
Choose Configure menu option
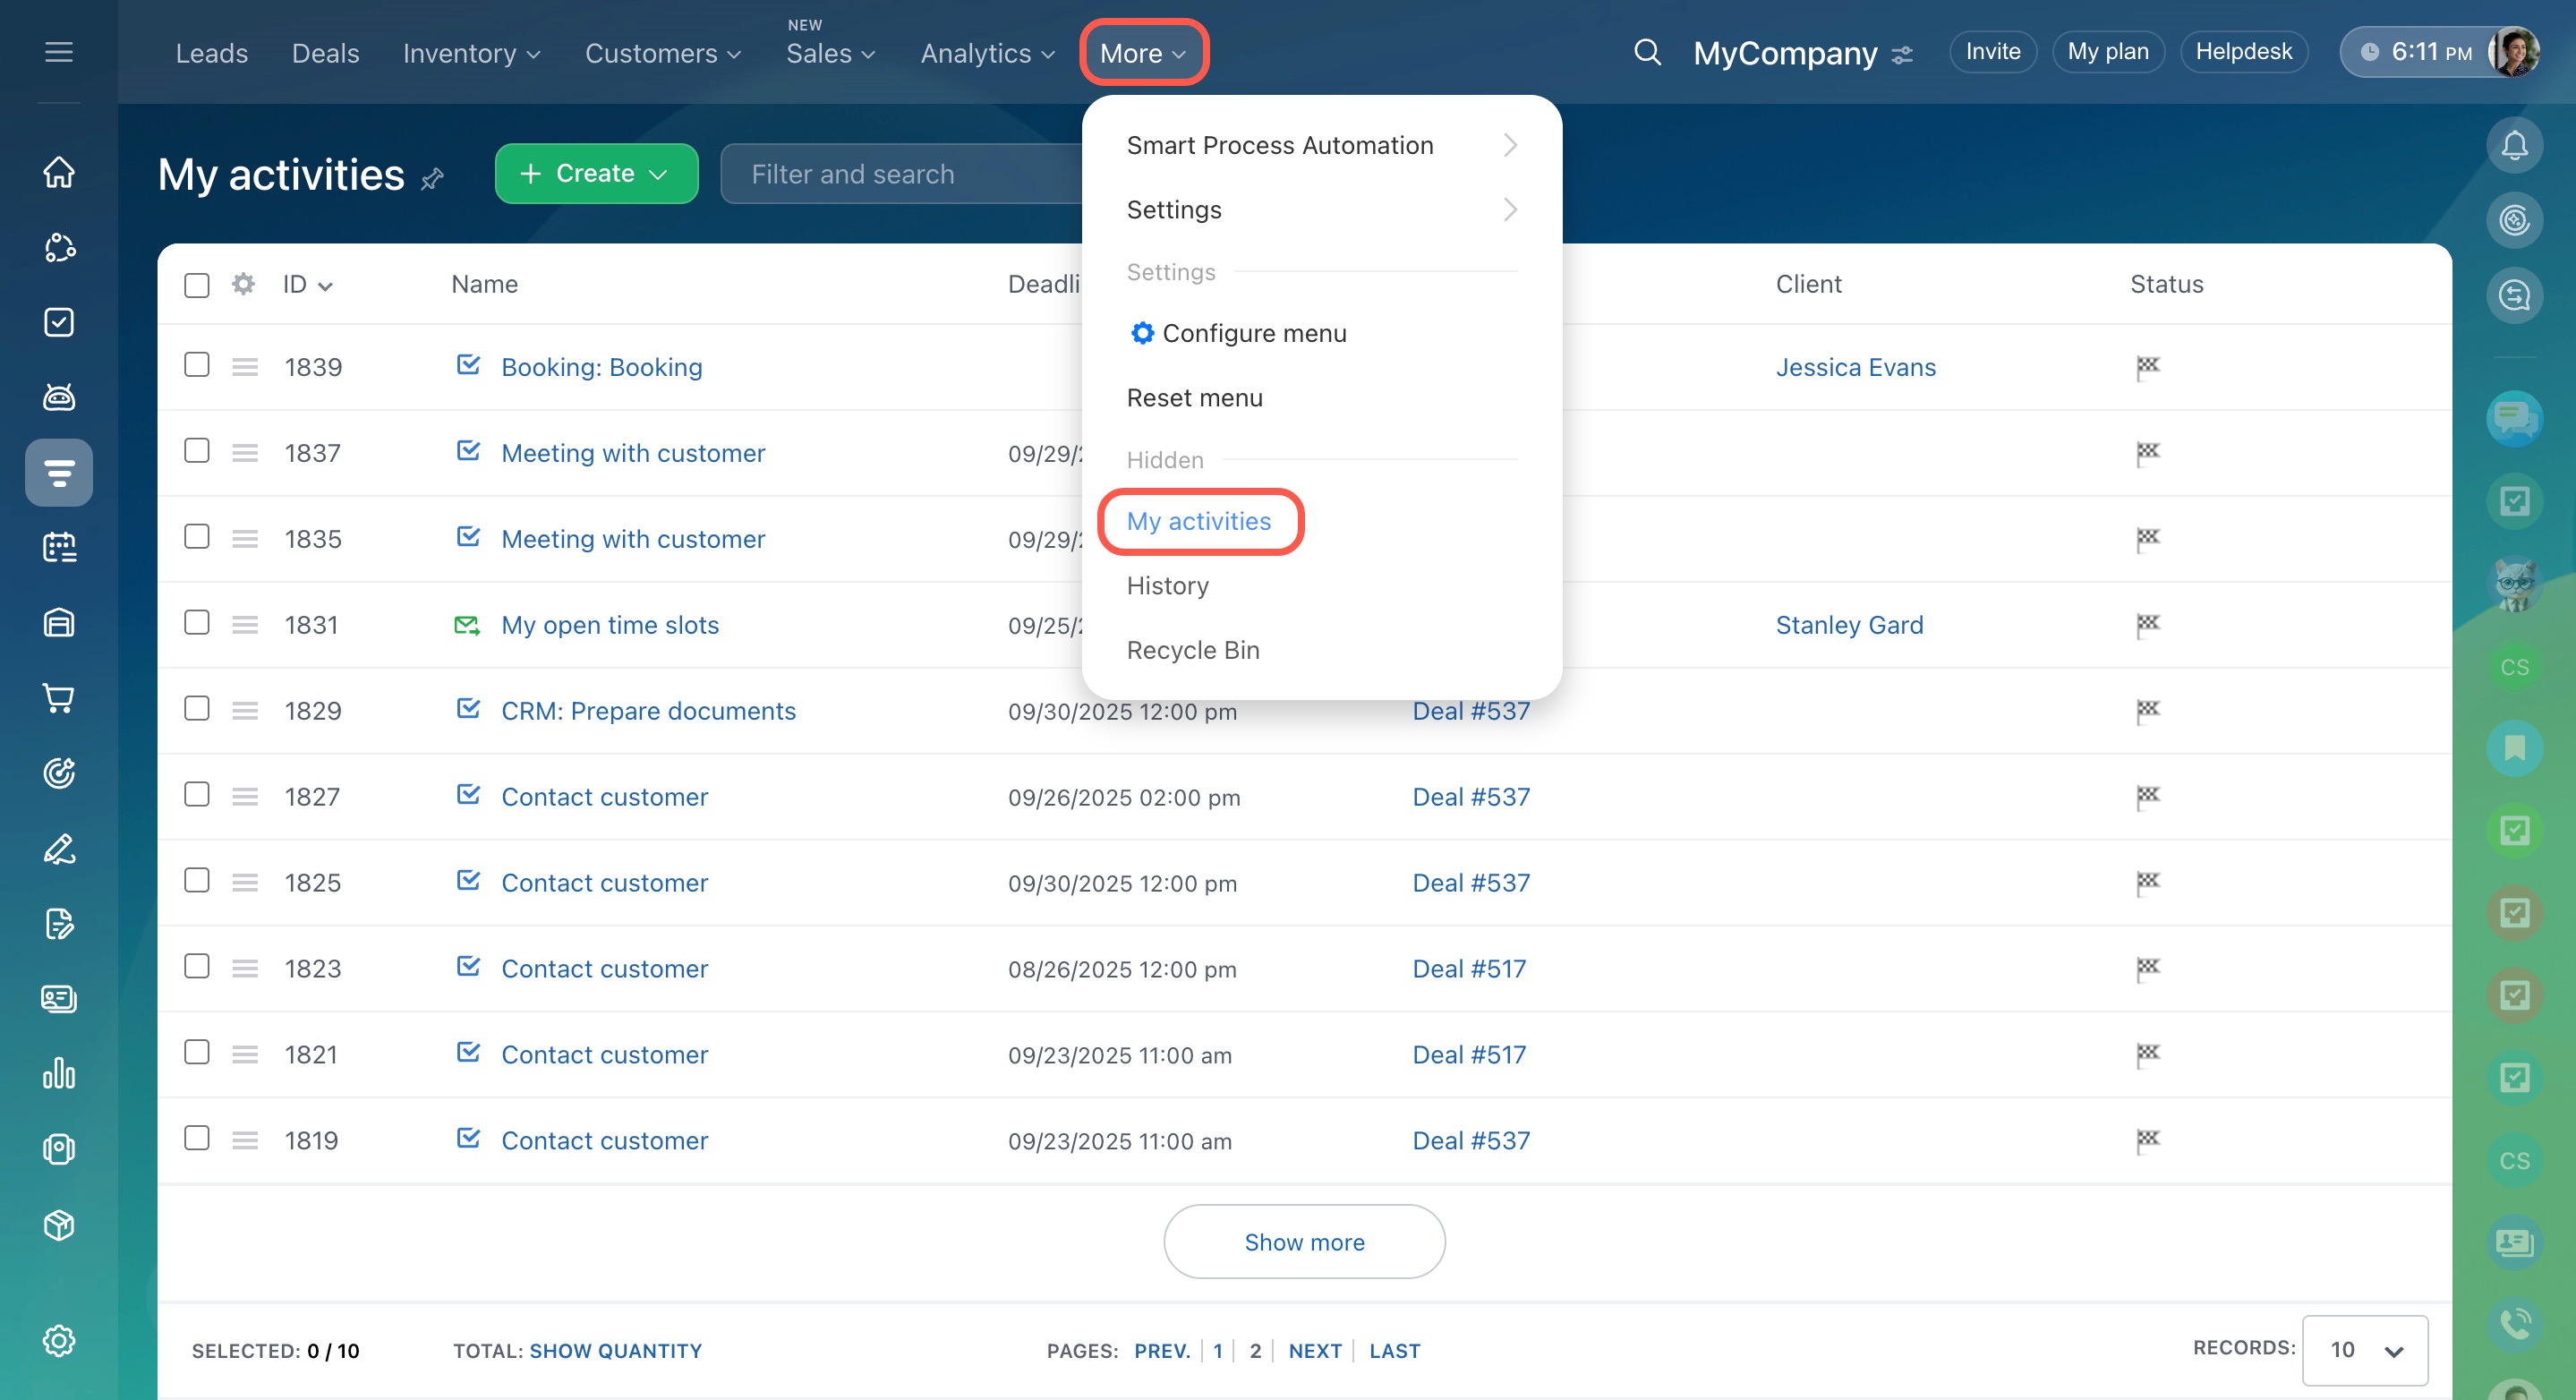click(1253, 333)
